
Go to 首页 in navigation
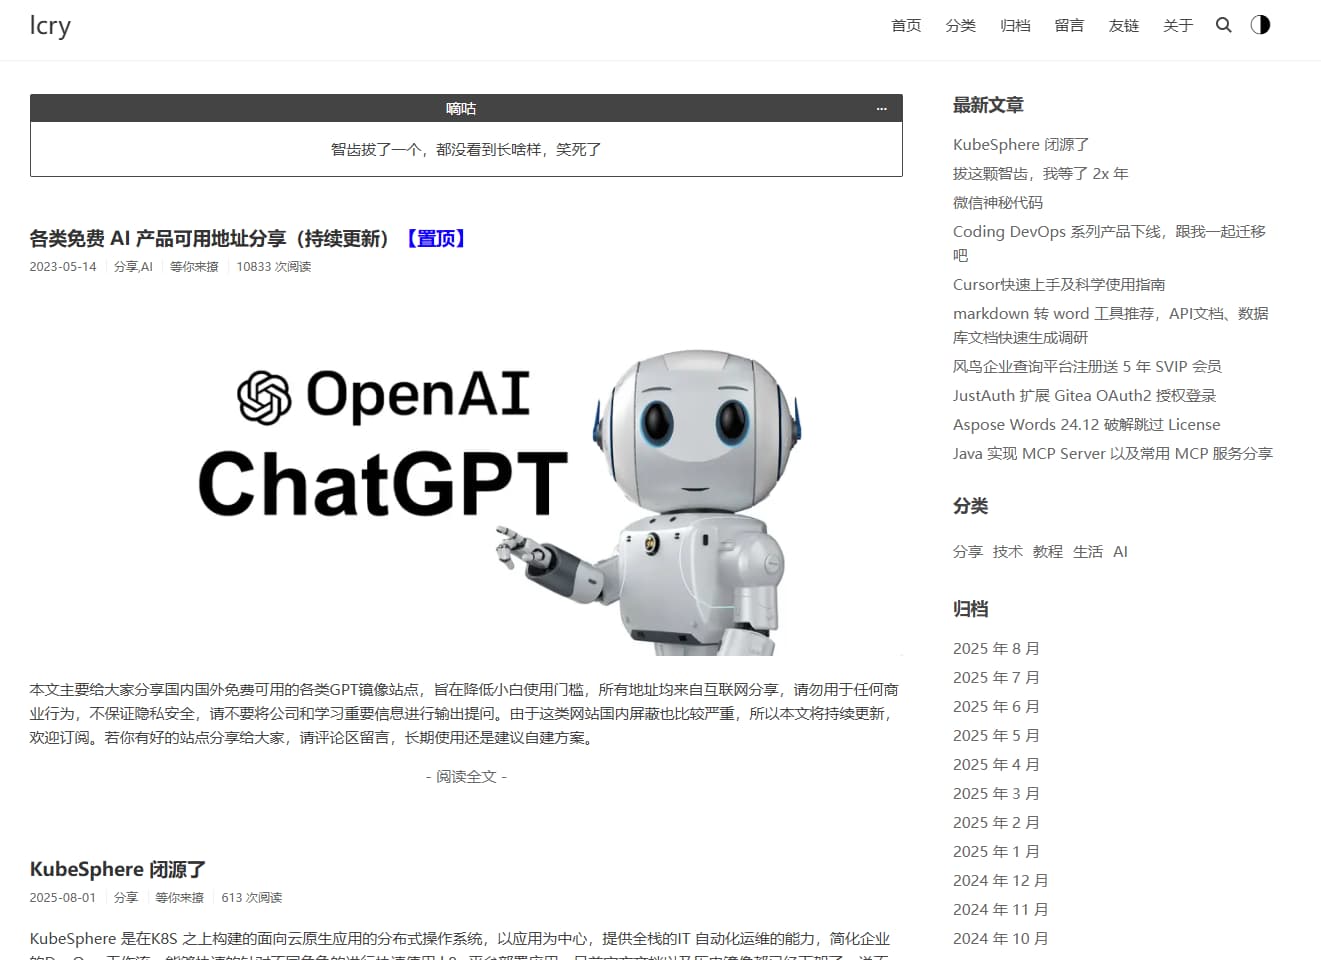pyautogui.click(x=906, y=26)
